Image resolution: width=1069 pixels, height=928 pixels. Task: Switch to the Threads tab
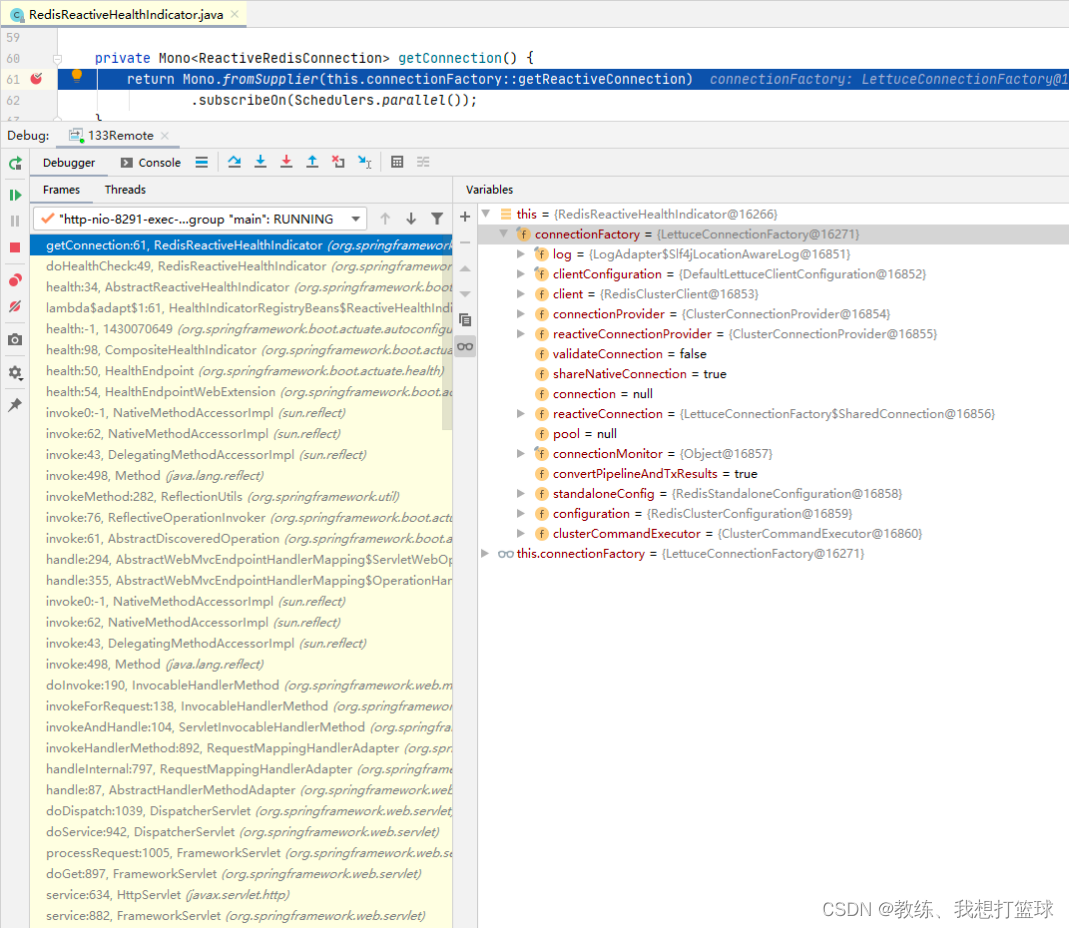click(124, 189)
